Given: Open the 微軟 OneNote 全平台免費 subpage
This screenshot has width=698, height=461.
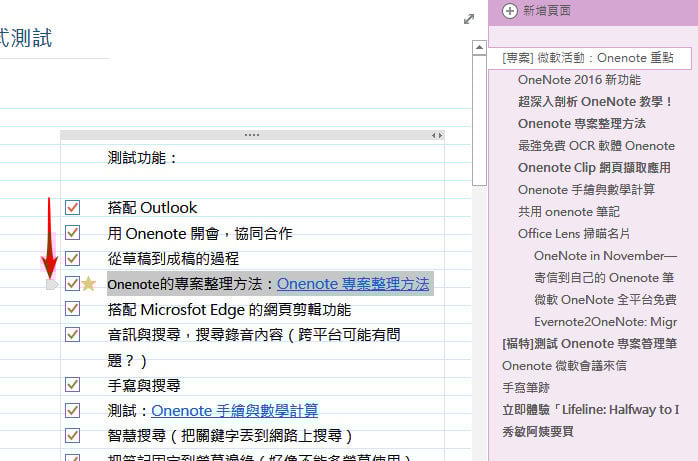Looking at the screenshot, I should [605, 300].
